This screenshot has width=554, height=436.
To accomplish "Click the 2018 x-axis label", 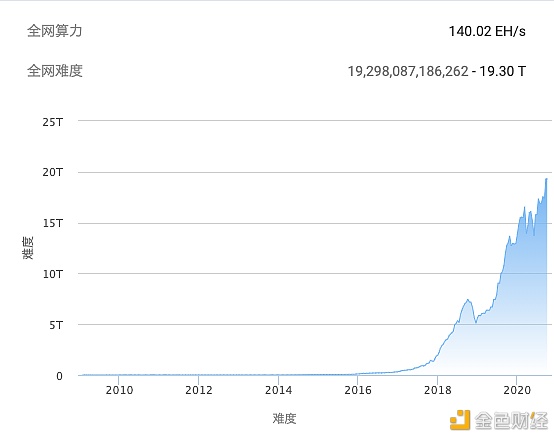I will (438, 390).
